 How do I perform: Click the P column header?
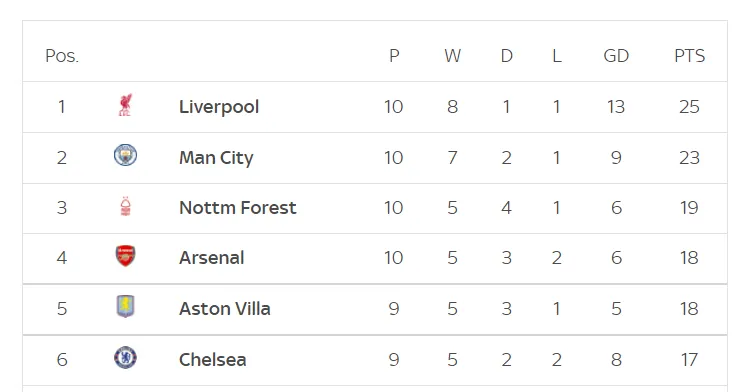tap(394, 56)
